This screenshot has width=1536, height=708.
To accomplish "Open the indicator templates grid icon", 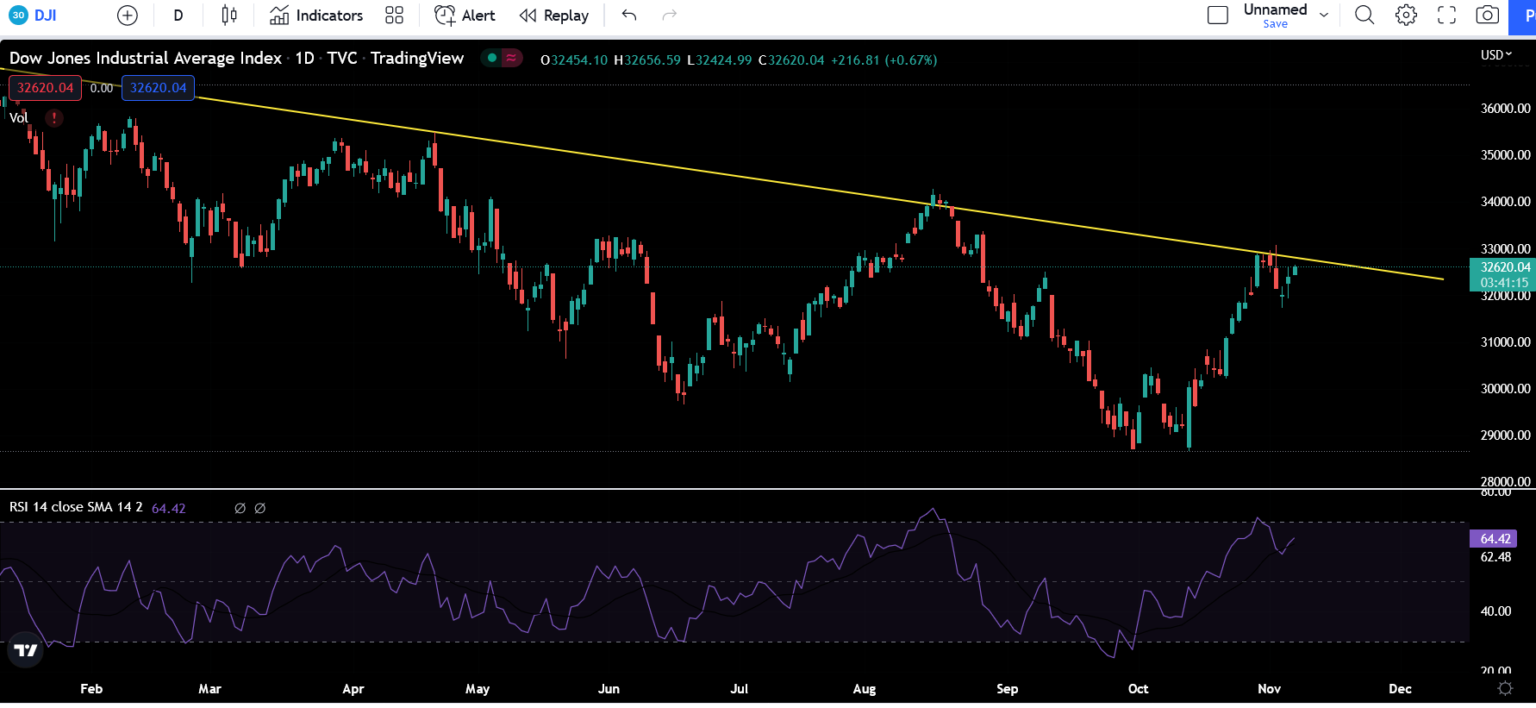I will (x=393, y=15).
